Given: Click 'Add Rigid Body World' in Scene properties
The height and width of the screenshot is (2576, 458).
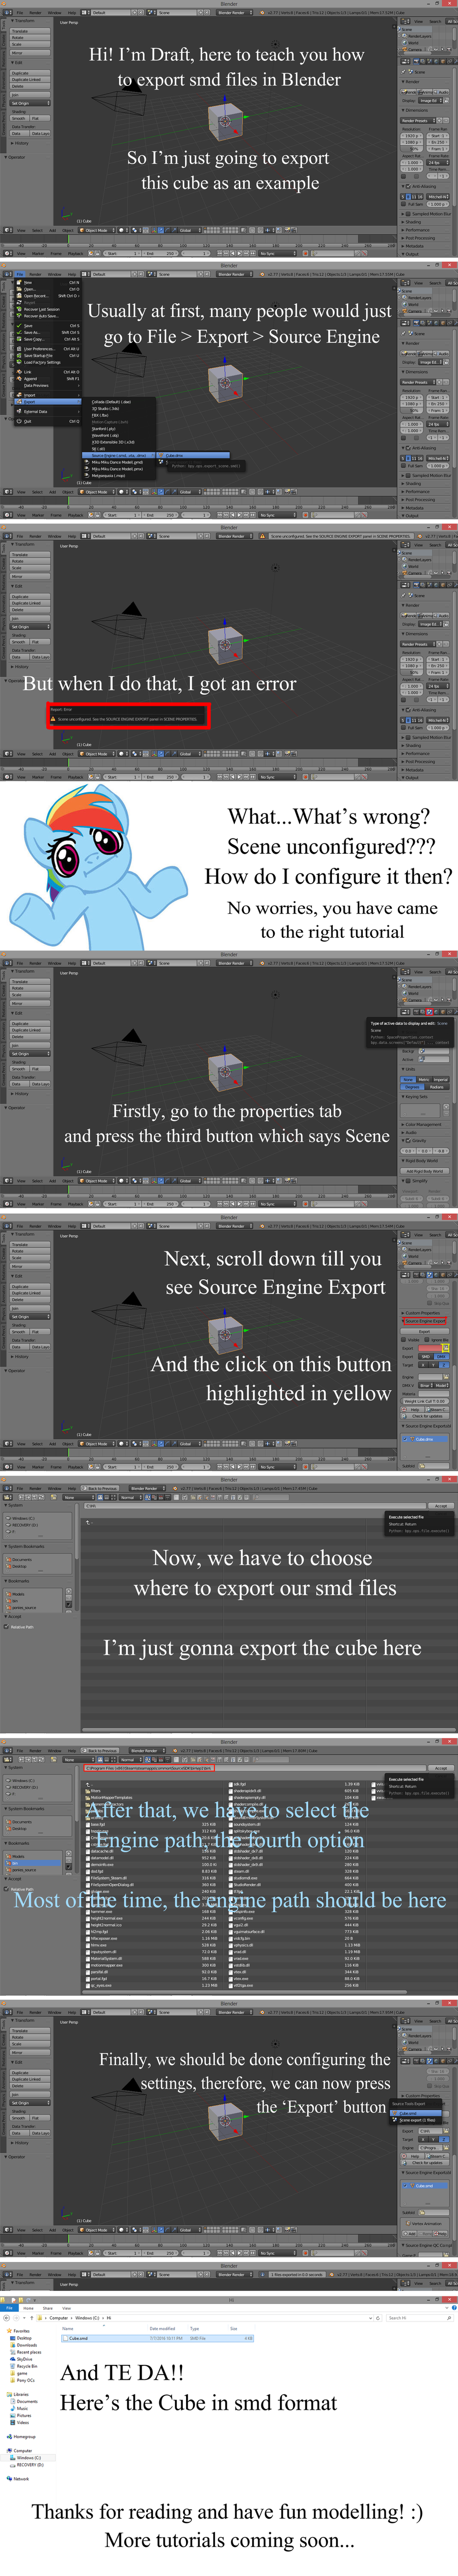Looking at the screenshot, I should point(425,1171).
